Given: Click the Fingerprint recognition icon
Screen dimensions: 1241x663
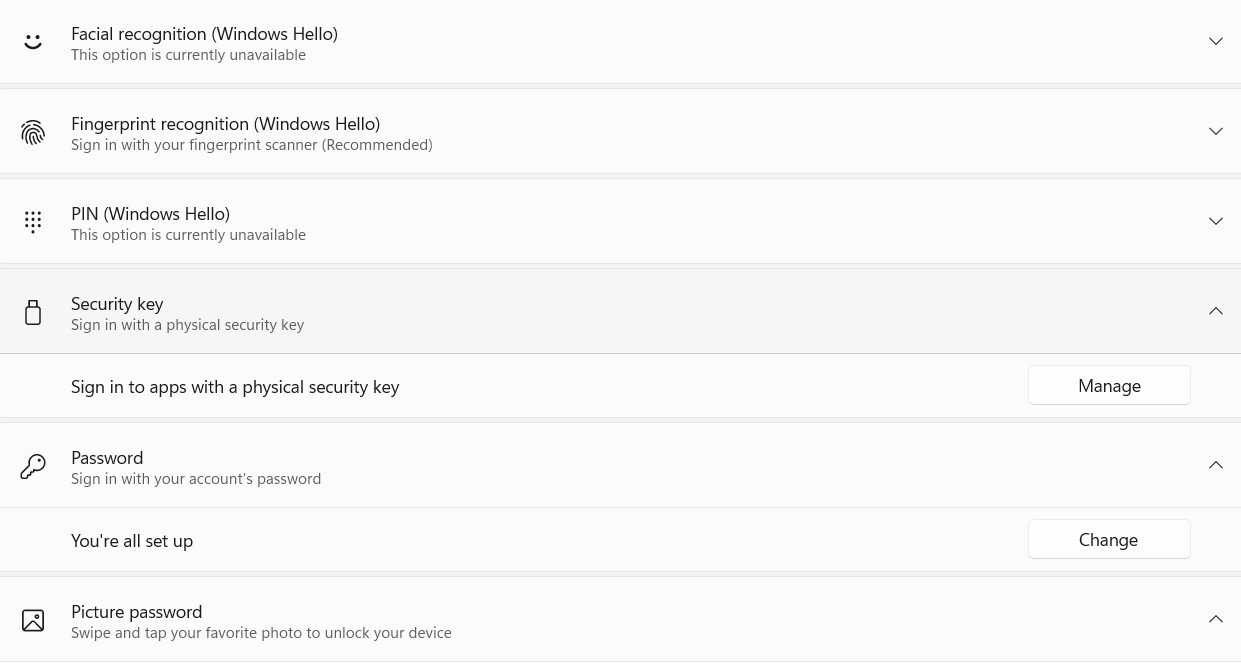Looking at the screenshot, I should click(x=33, y=132).
